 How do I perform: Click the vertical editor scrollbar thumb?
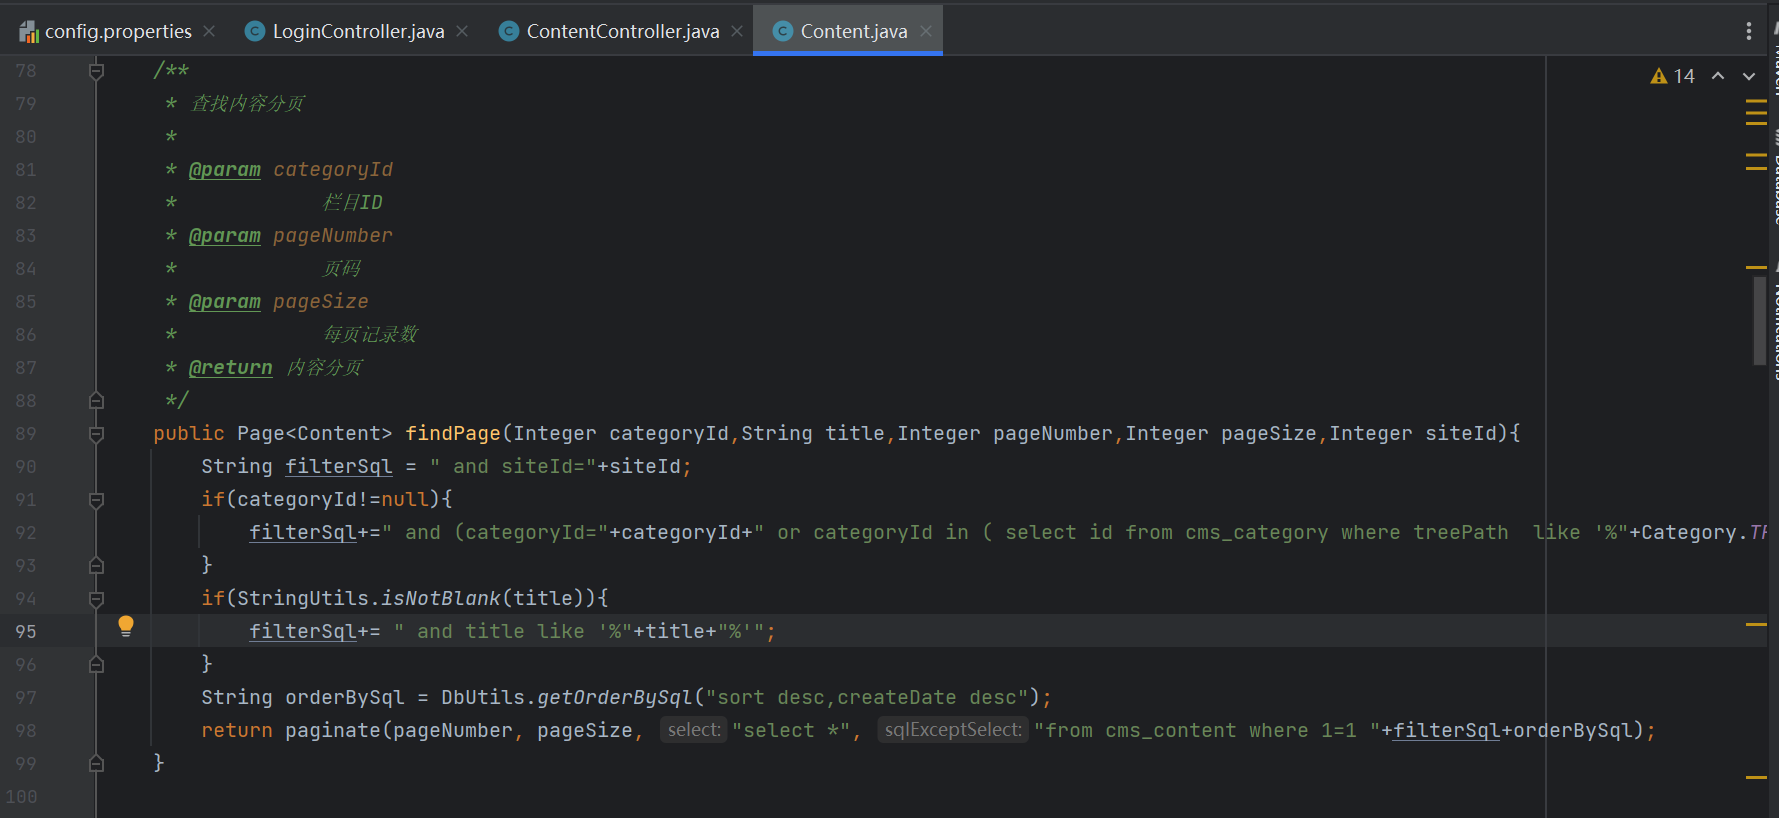(x=1759, y=321)
